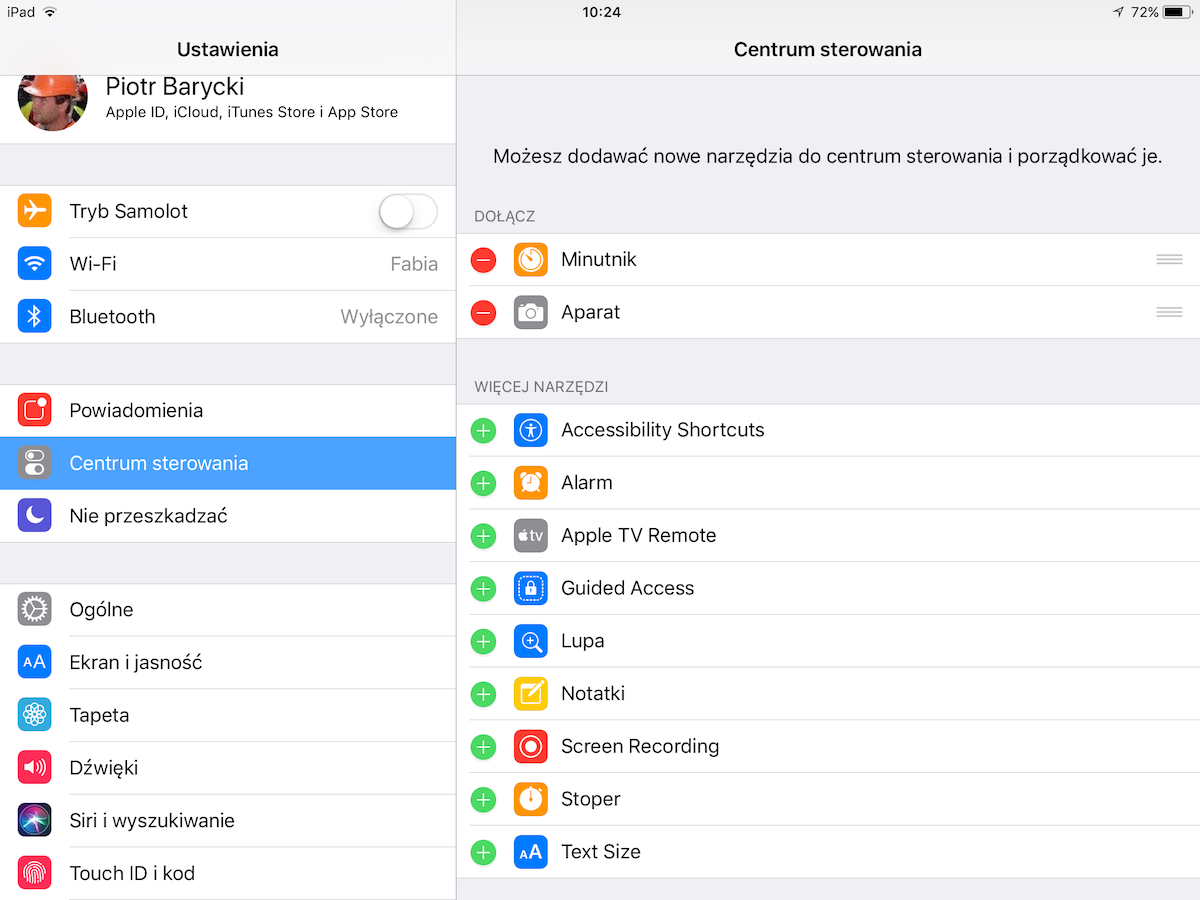Open Wi-Fi settings showing Fabia
Image resolution: width=1200 pixels, height=900 pixels.
click(228, 264)
